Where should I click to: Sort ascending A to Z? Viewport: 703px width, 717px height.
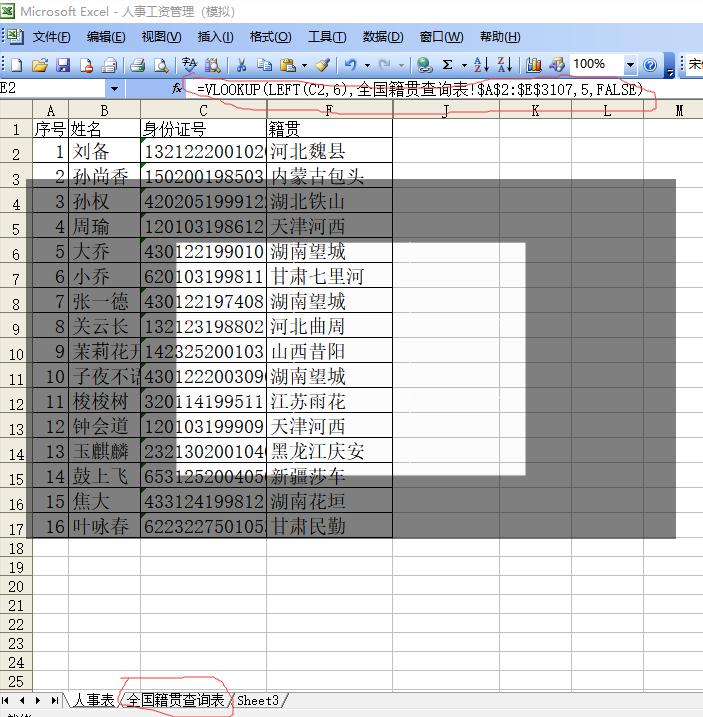click(481, 65)
